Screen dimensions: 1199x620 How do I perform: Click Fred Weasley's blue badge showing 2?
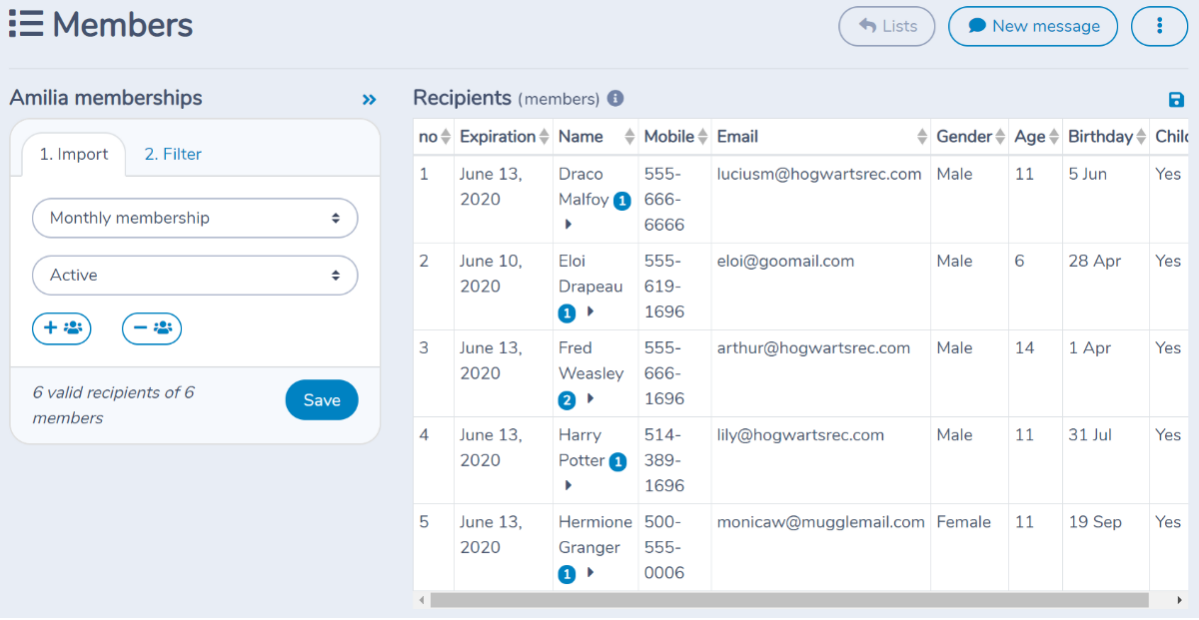pyautogui.click(x=567, y=399)
